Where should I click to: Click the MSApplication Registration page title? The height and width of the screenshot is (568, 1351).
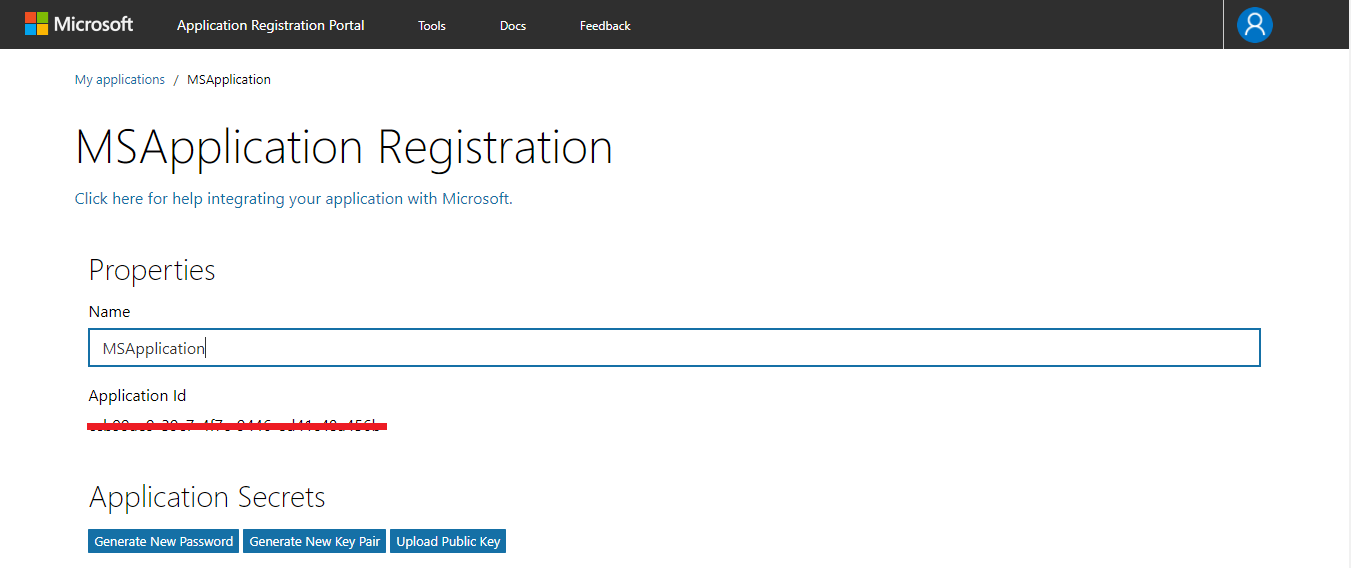click(343, 148)
